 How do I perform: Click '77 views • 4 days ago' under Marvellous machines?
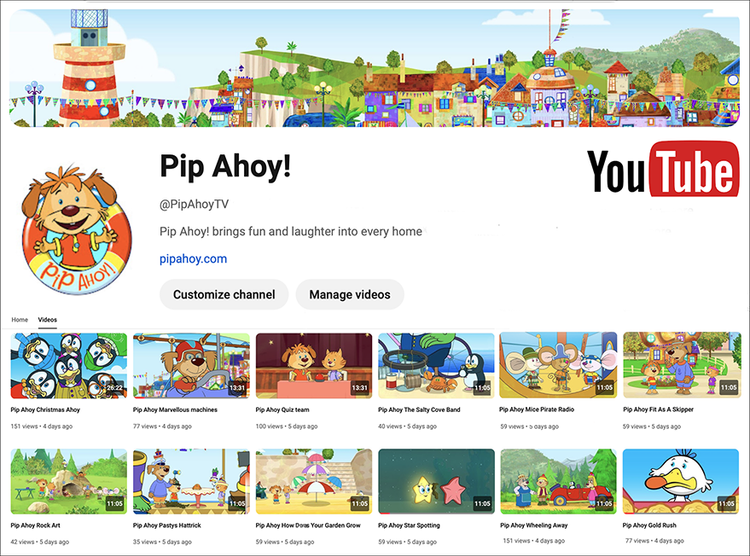coord(163,426)
